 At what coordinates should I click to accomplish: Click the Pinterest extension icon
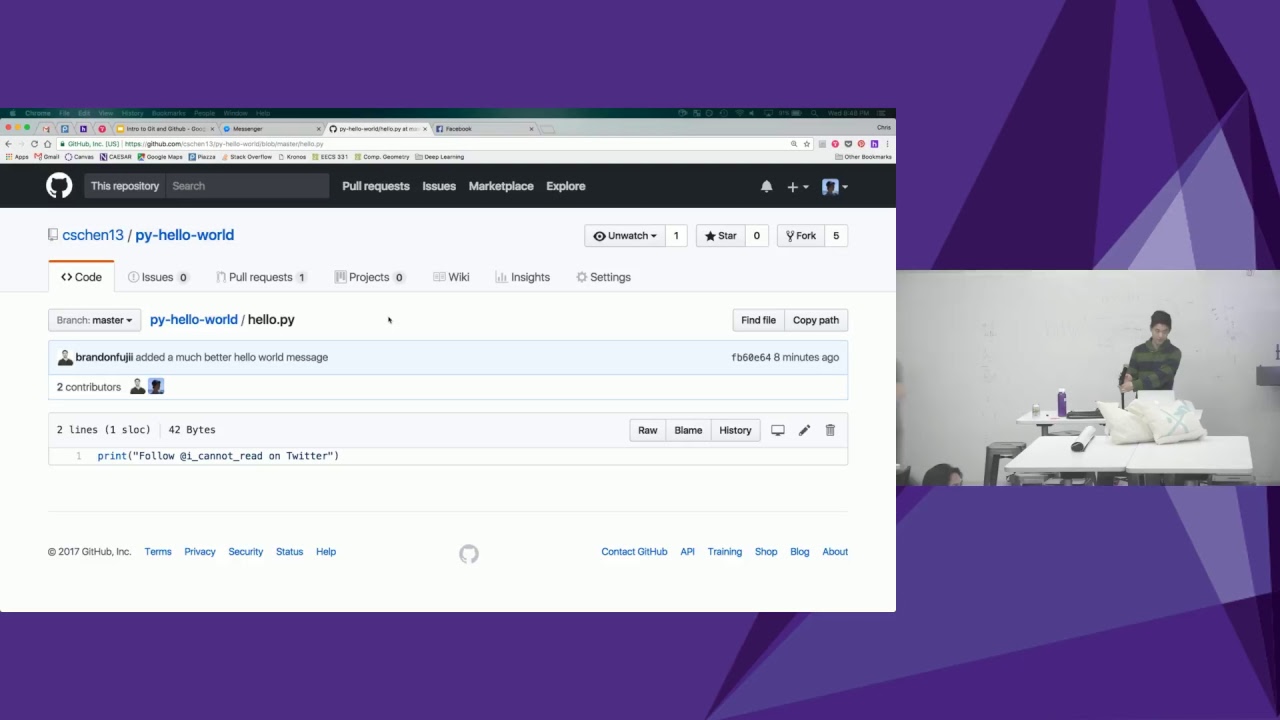pos(861,144)
